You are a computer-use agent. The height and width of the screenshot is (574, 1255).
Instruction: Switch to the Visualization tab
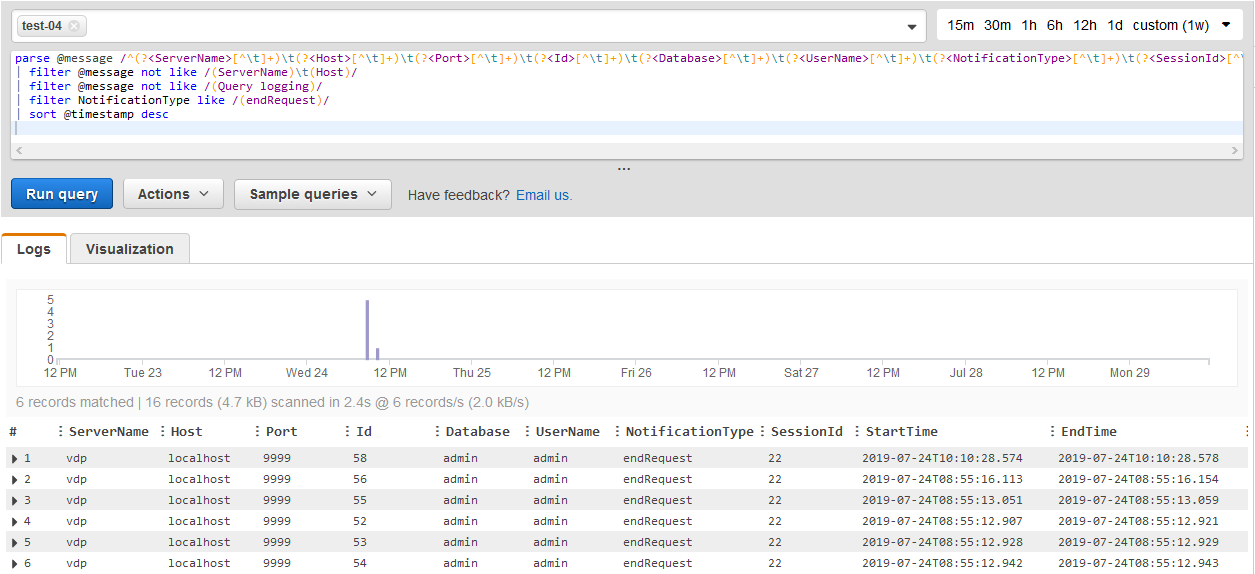coord(130,249)
